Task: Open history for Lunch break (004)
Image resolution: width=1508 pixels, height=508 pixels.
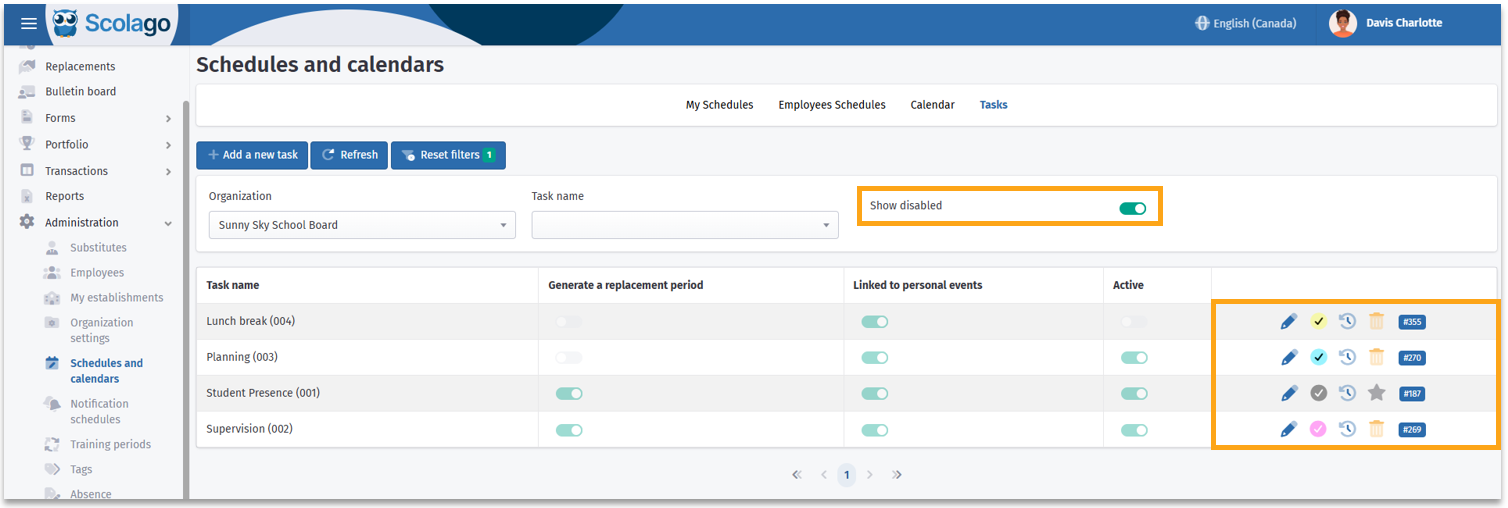Action: coord(1348,321)
